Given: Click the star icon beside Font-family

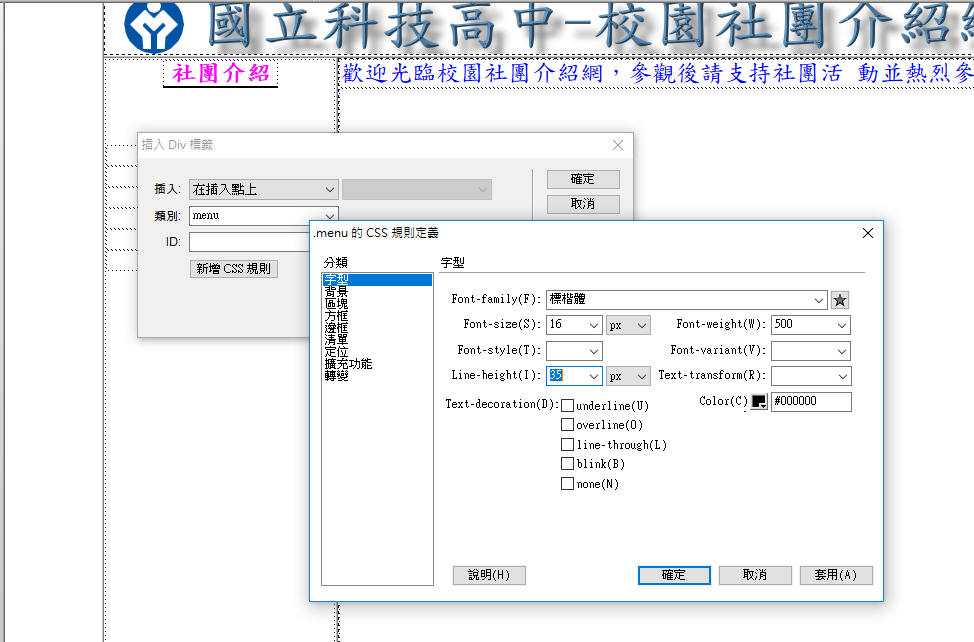Looking at the screenshot, I should coord(840,300).
